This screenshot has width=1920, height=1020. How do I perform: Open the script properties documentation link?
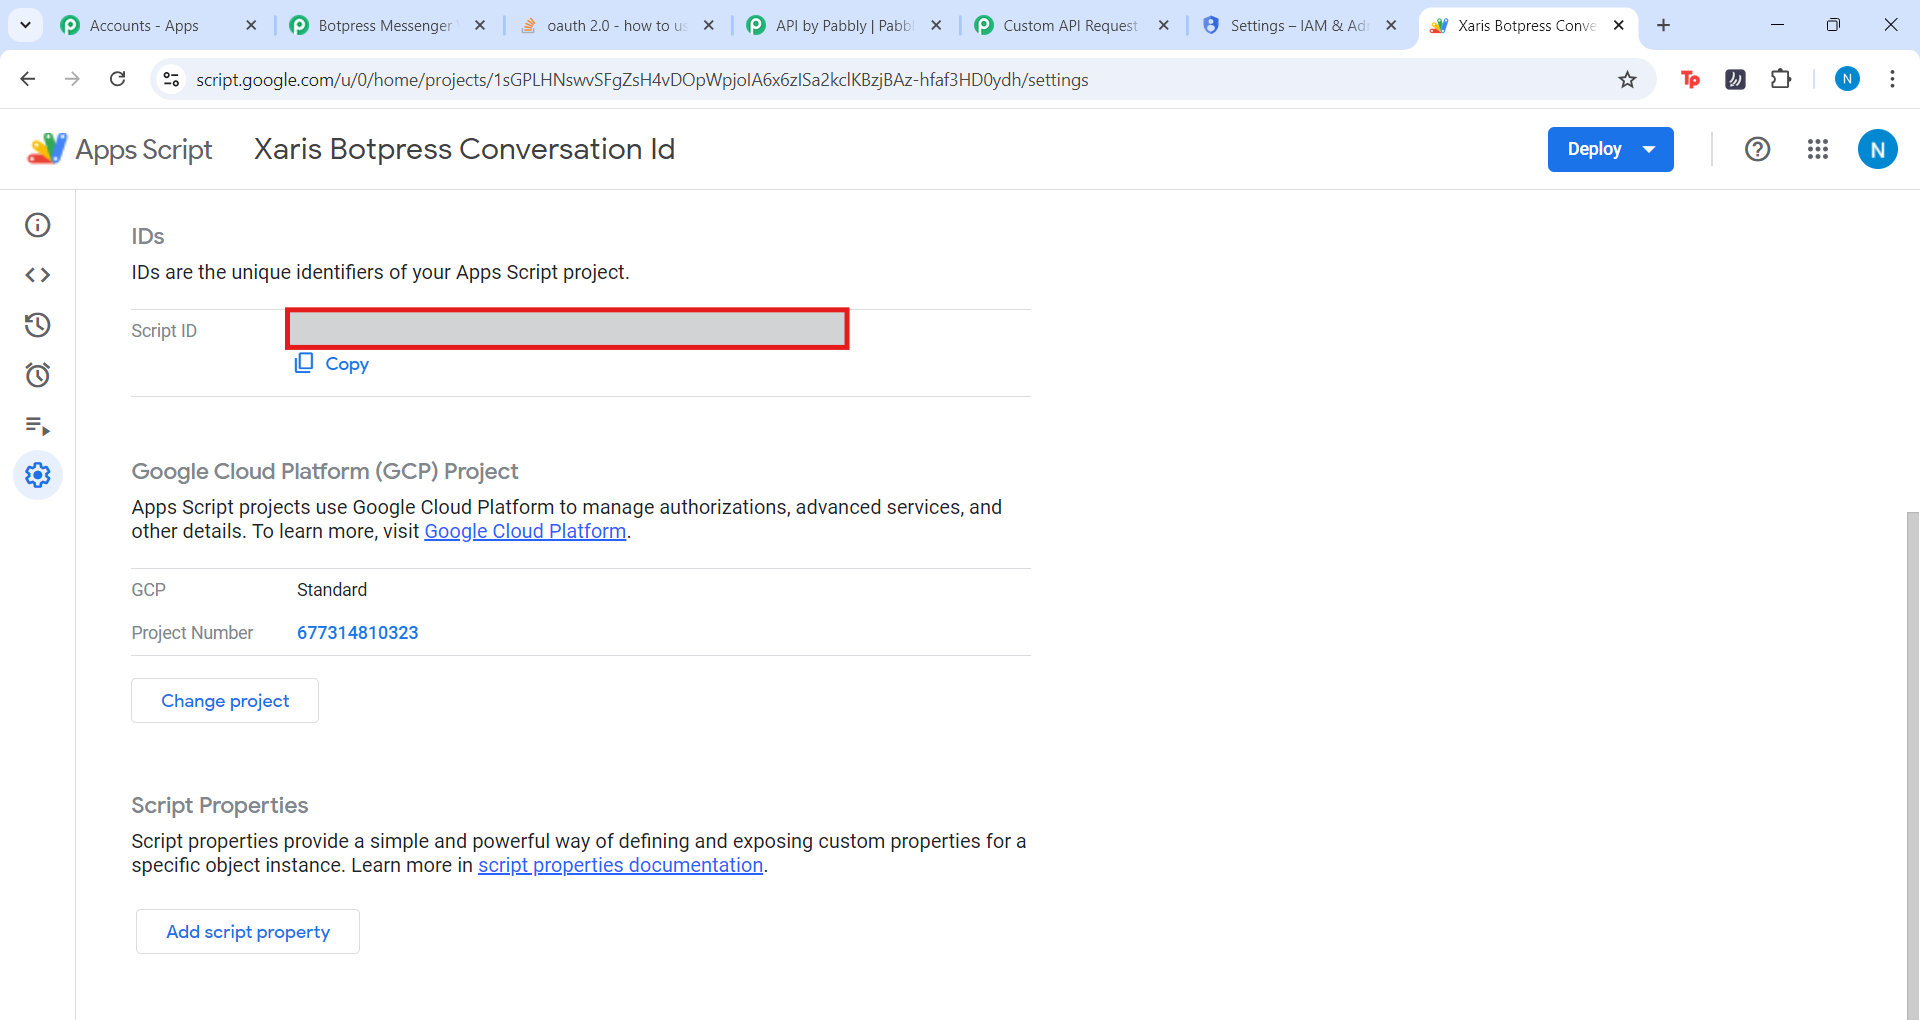[x=620, y=865]
